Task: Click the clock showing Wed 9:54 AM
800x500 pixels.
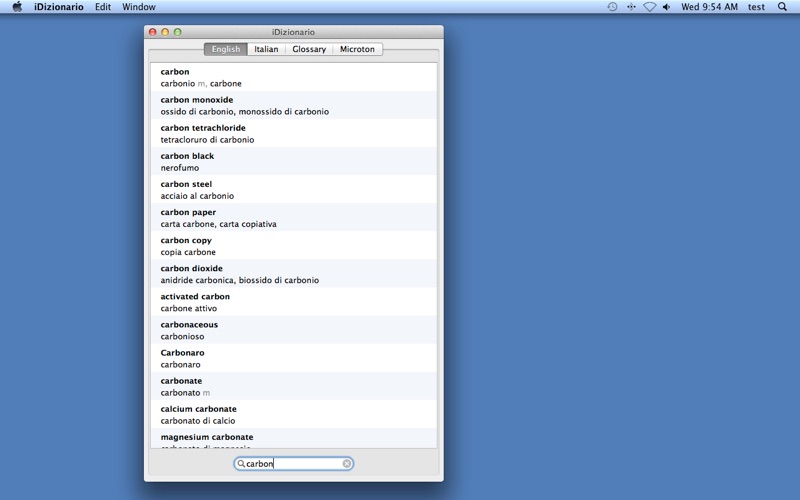Action: tap(709, 7)
